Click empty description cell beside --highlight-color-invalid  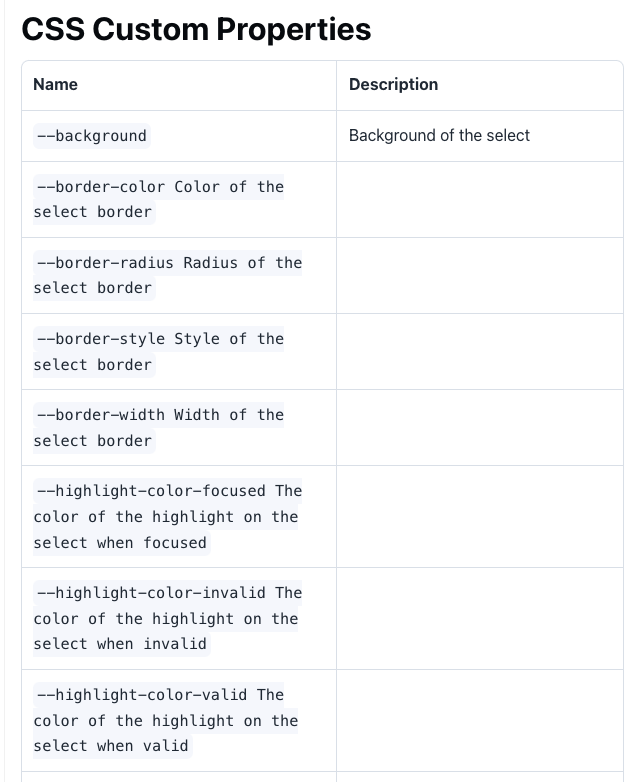tap(480, 618)
